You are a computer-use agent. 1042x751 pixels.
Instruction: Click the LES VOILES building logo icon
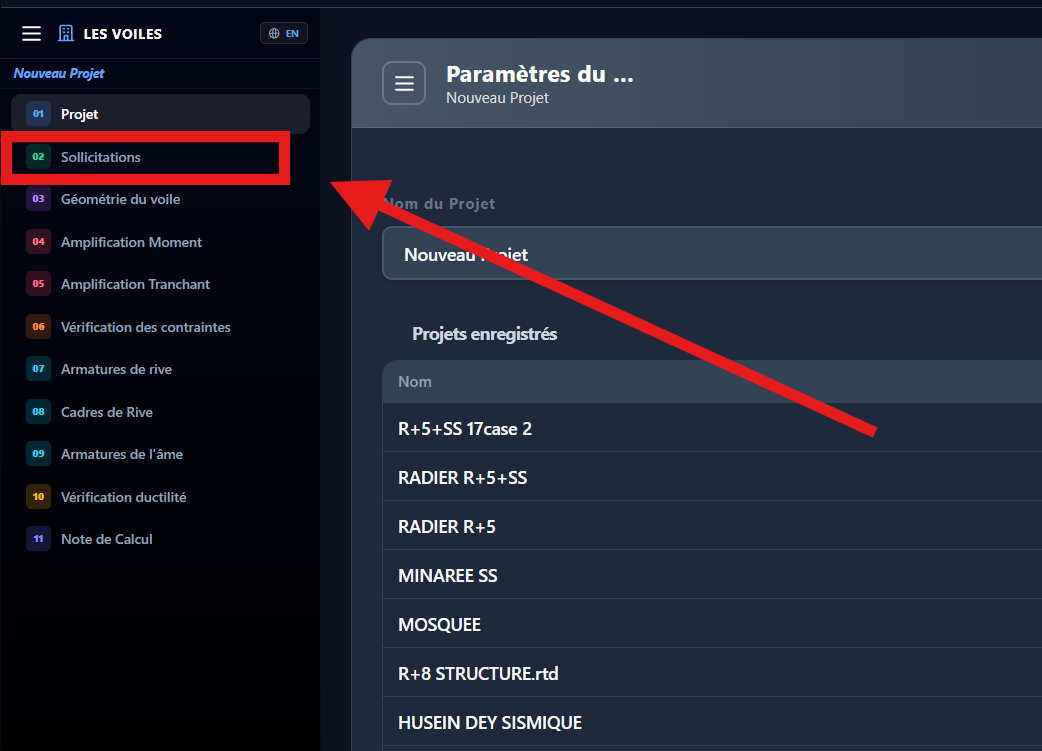point(66,34)
